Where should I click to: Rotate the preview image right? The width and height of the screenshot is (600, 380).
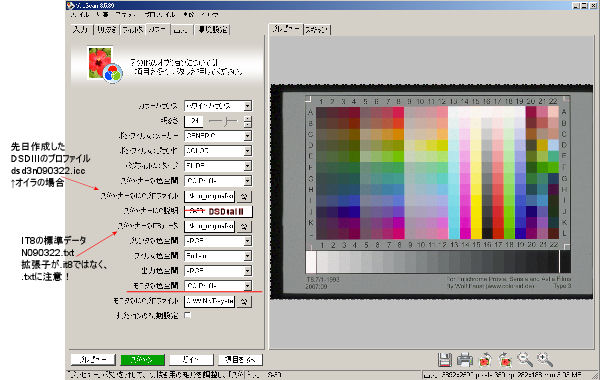505,360
